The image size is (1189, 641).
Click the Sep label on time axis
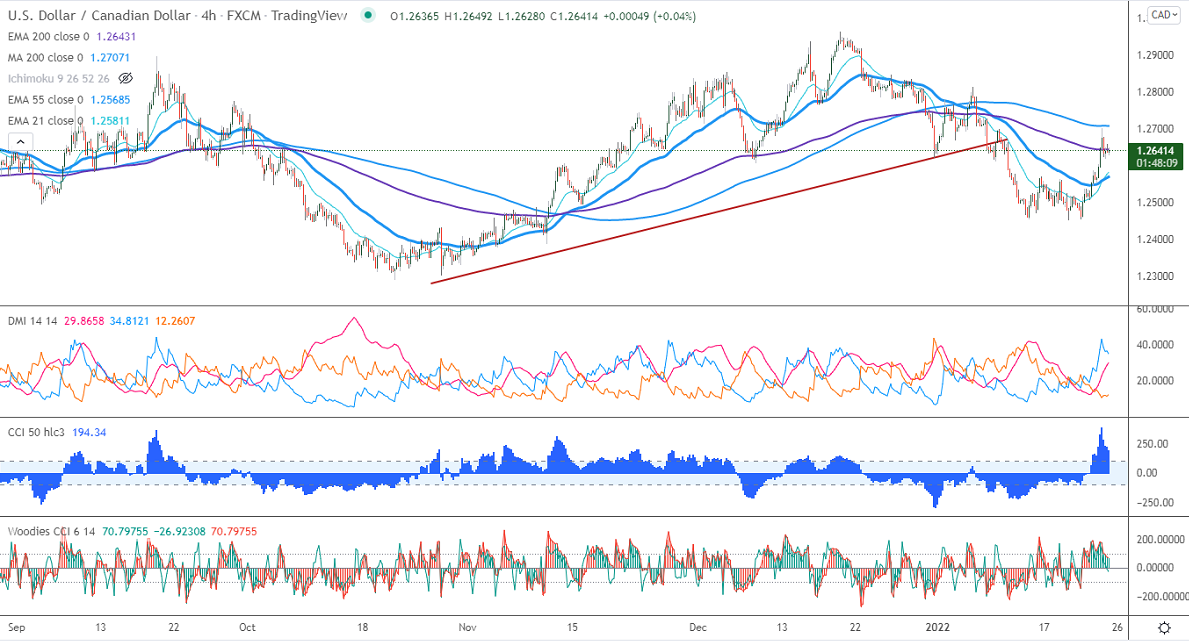[x=16, y=627]
